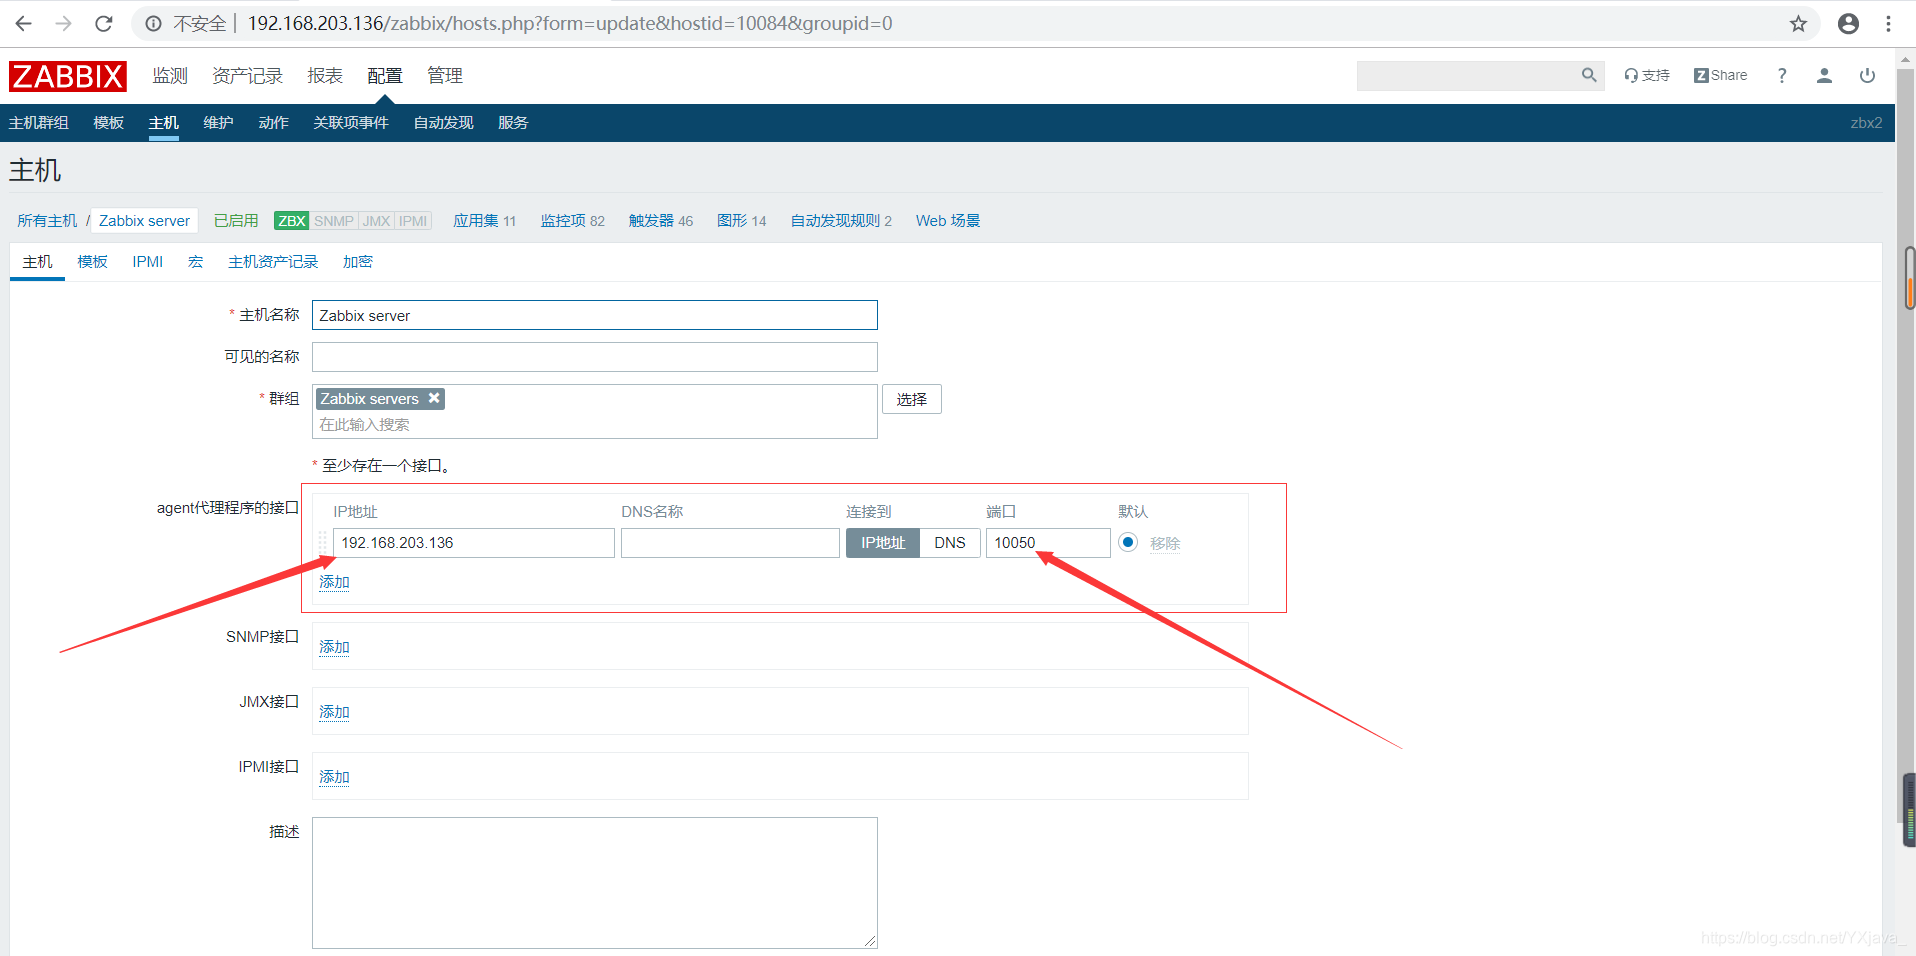Image resolution: width=1916 pixels, height=956 pixels.
Task: Click the SNMP availability badge
Action: [x=334, y=221]
